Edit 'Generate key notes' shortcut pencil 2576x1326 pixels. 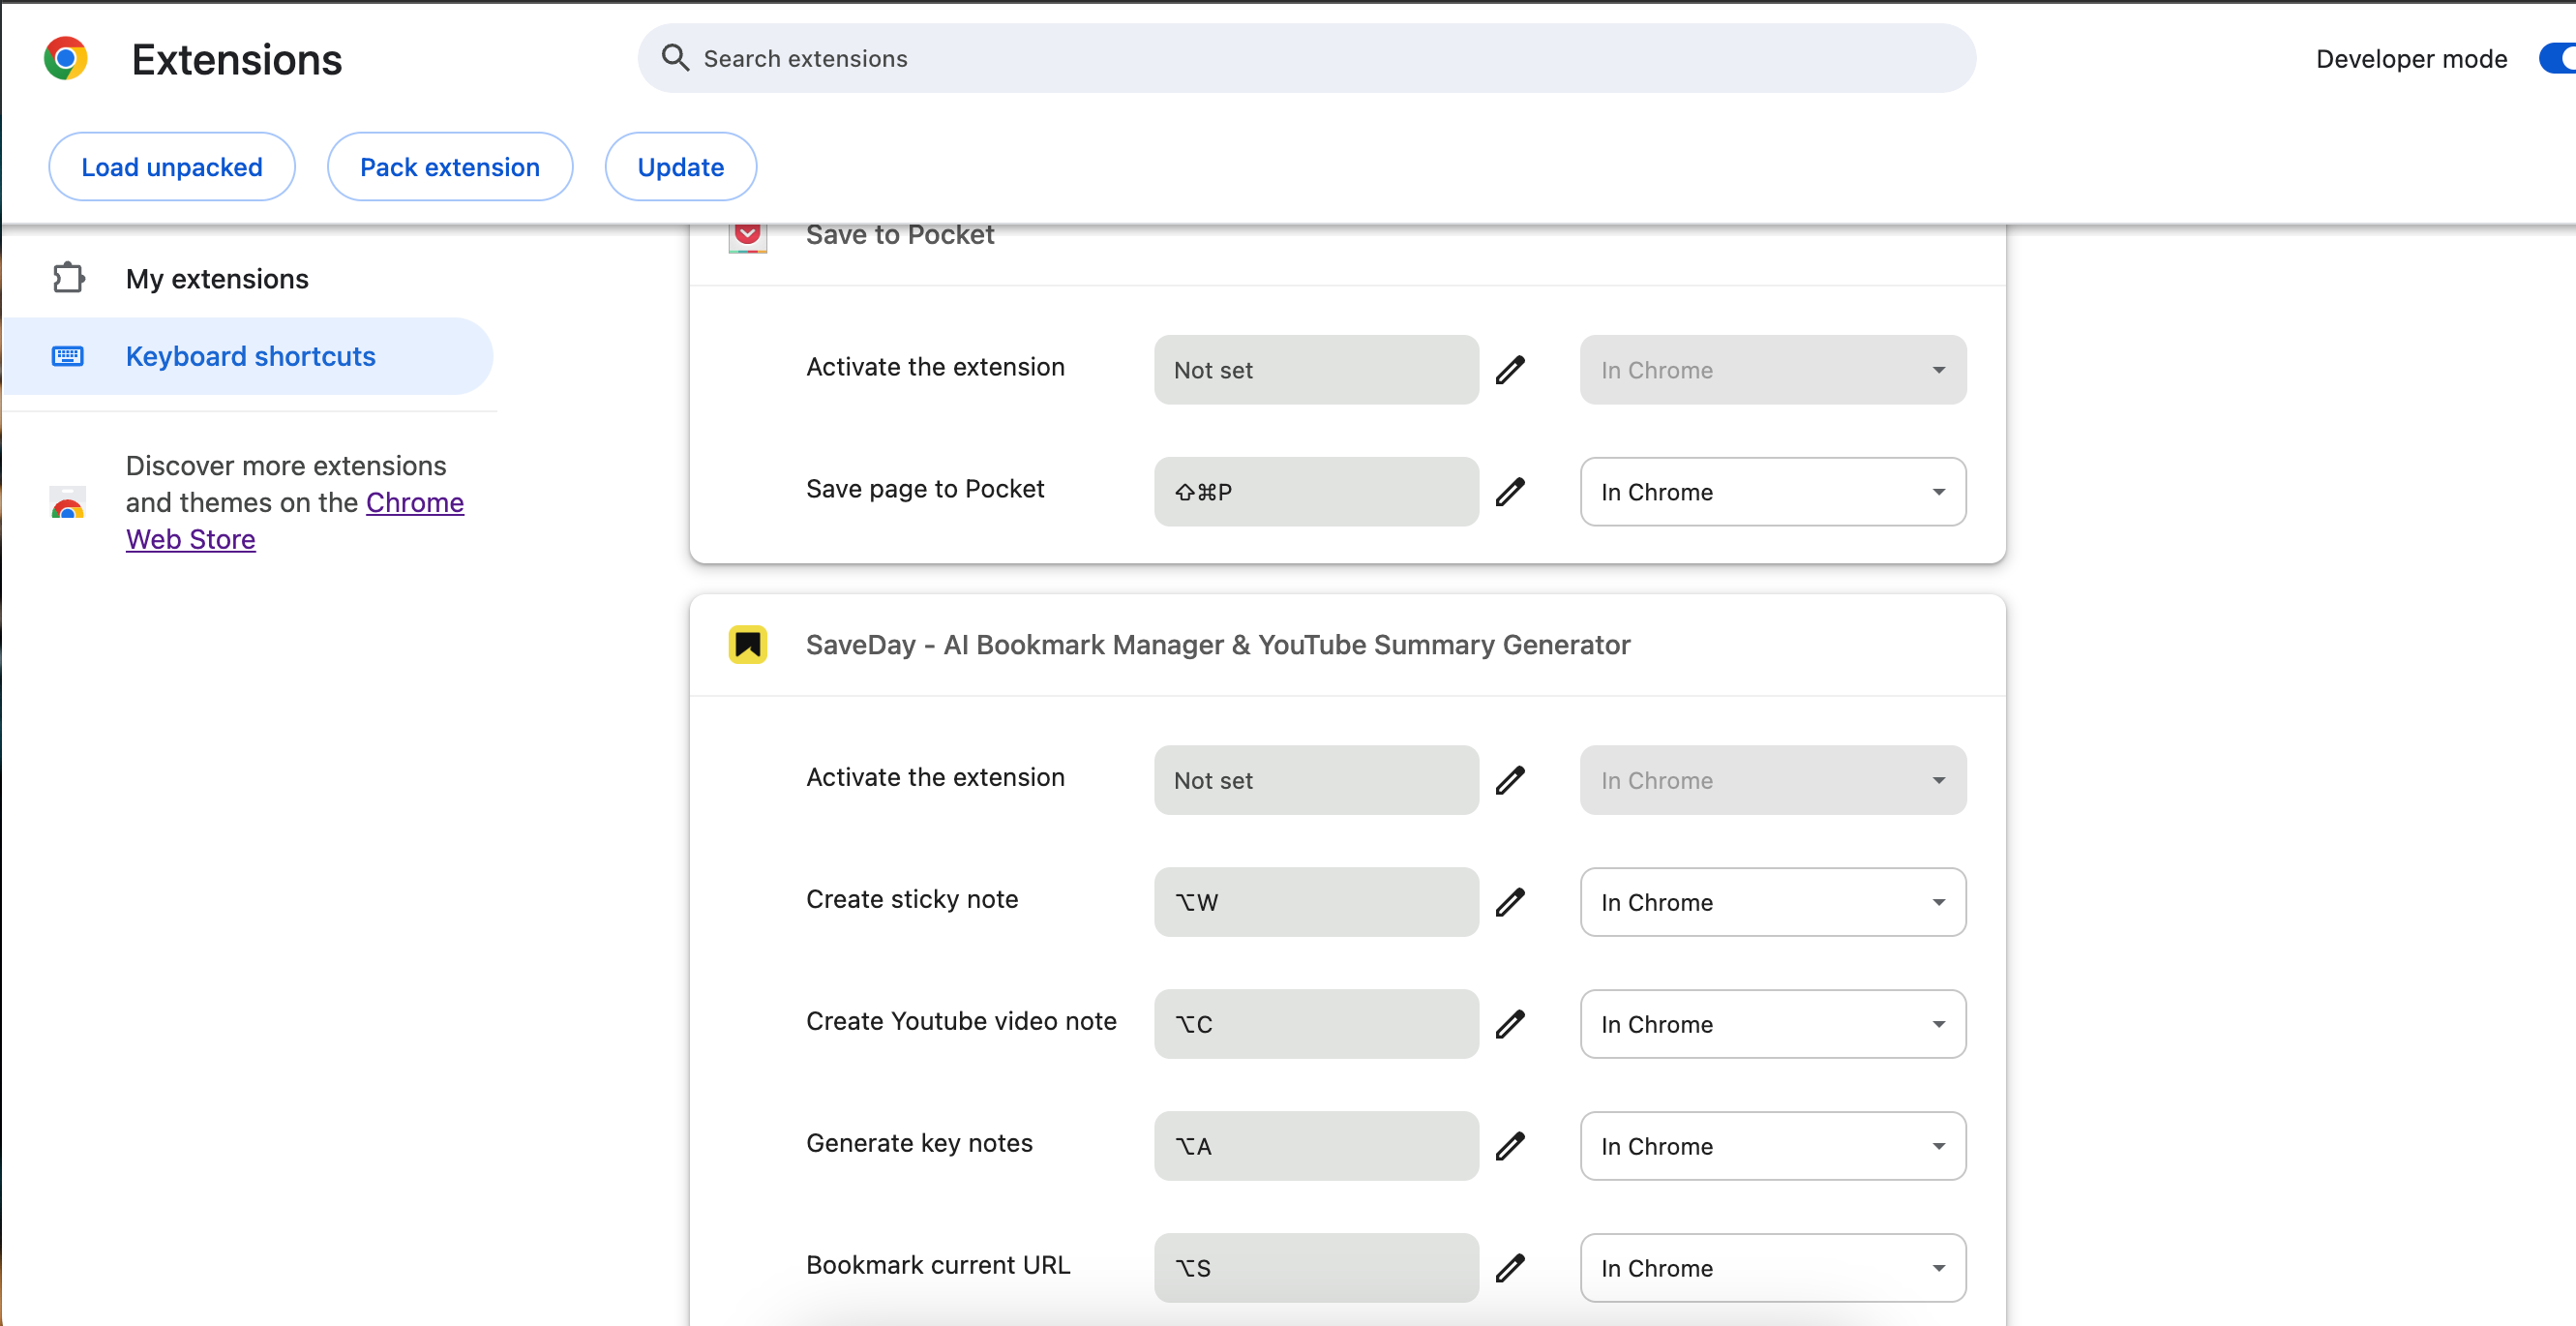click(1510, 1146)
